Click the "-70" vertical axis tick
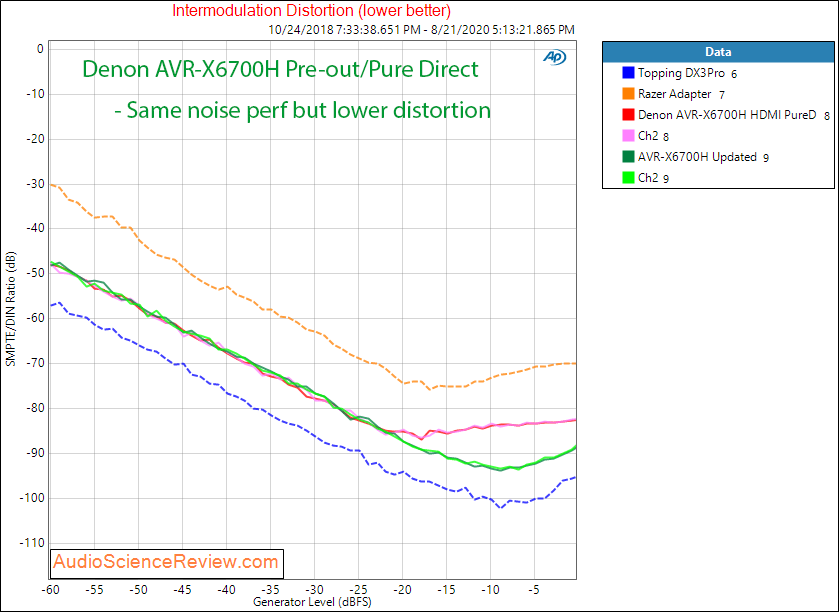 pyautogui.click(x=35, y=364)
